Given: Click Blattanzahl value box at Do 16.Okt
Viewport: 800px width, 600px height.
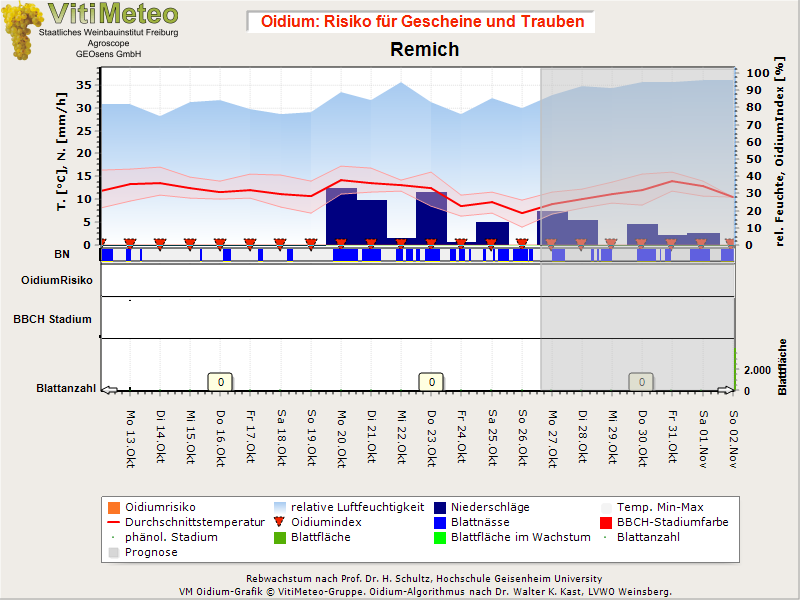Looking at the screenshot, I should pos(220,381).
